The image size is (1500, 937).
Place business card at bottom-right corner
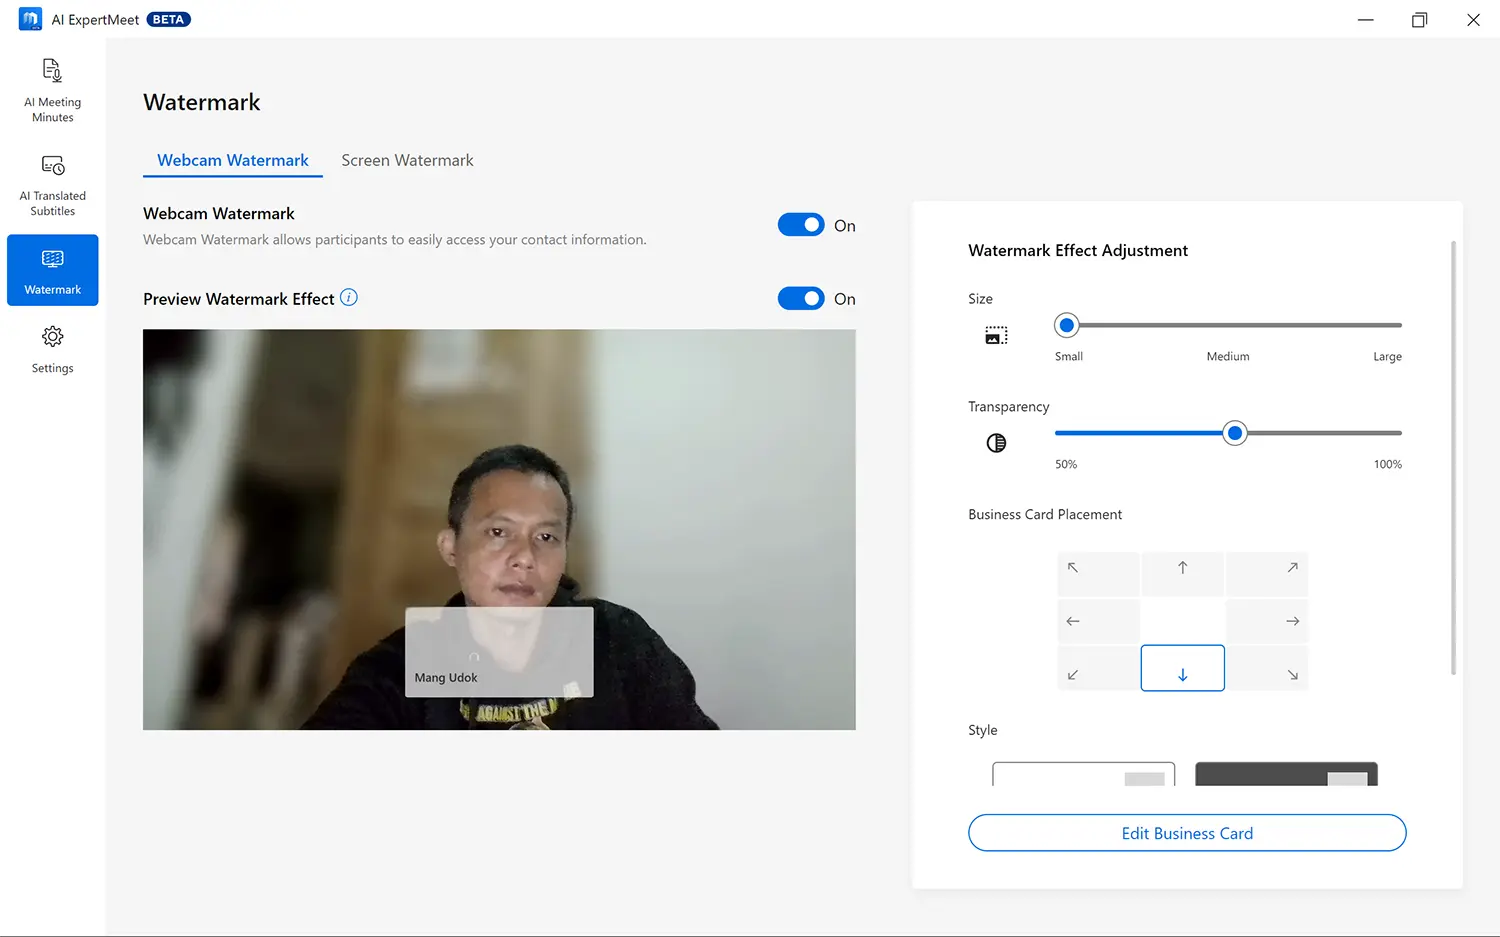pos(1267,669)
